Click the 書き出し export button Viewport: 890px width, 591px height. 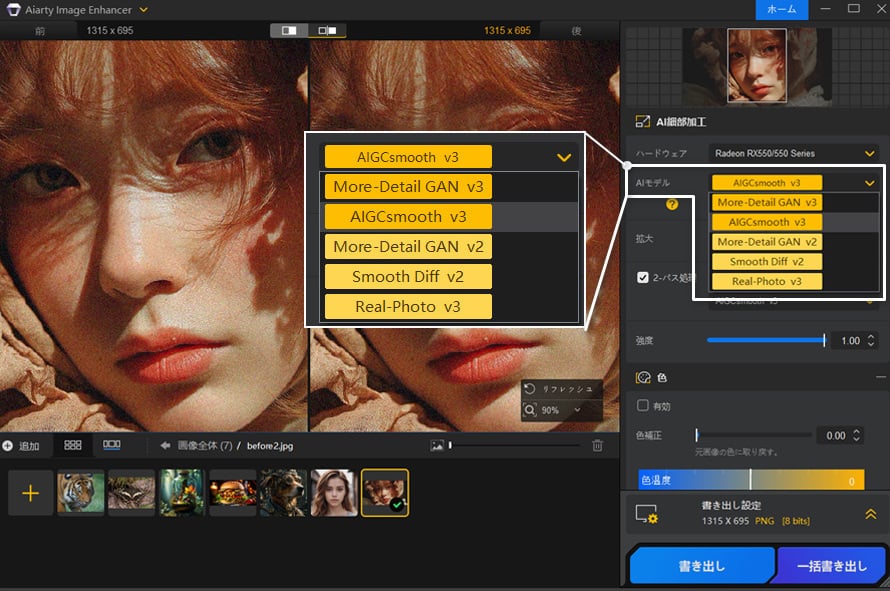(702, 566)
